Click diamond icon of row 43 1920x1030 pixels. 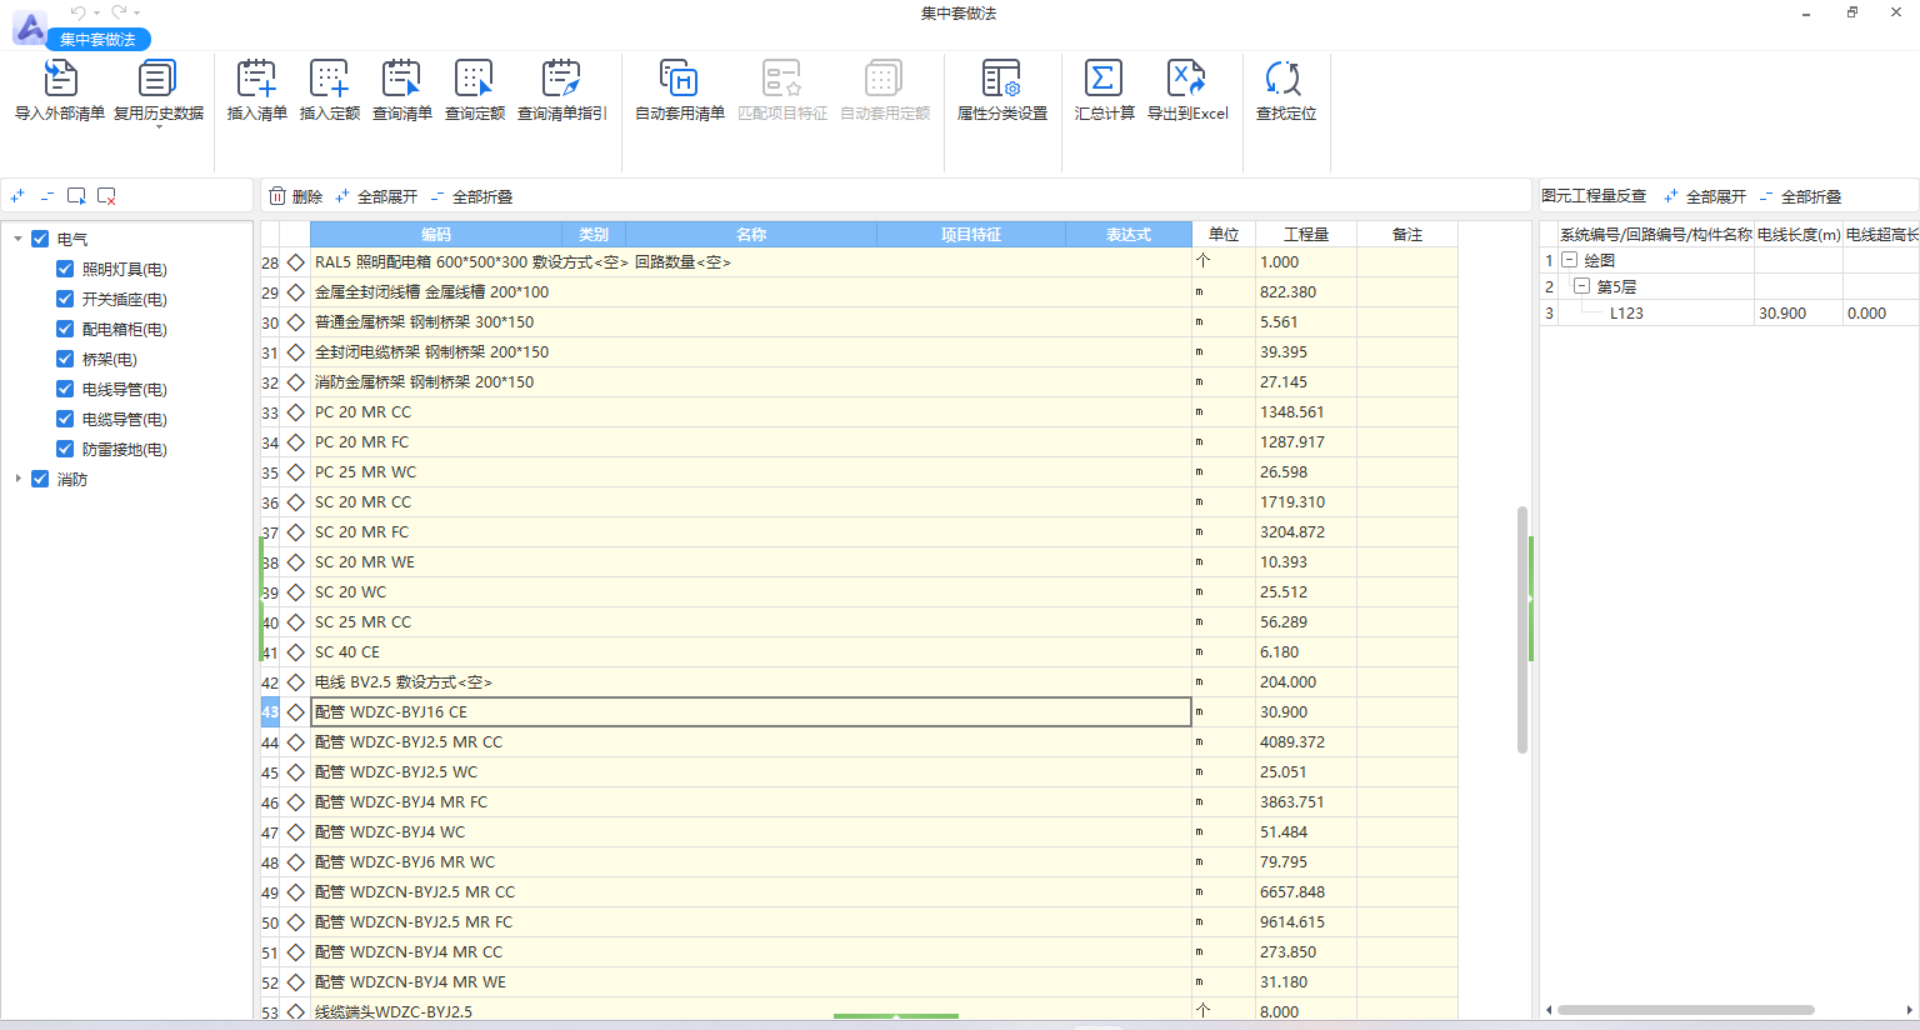[295, 712]
